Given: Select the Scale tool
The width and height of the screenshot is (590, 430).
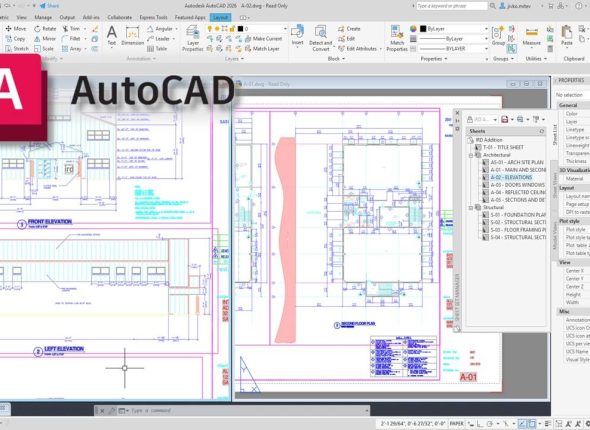Looking at the screenshot, I should pos(44,49).
